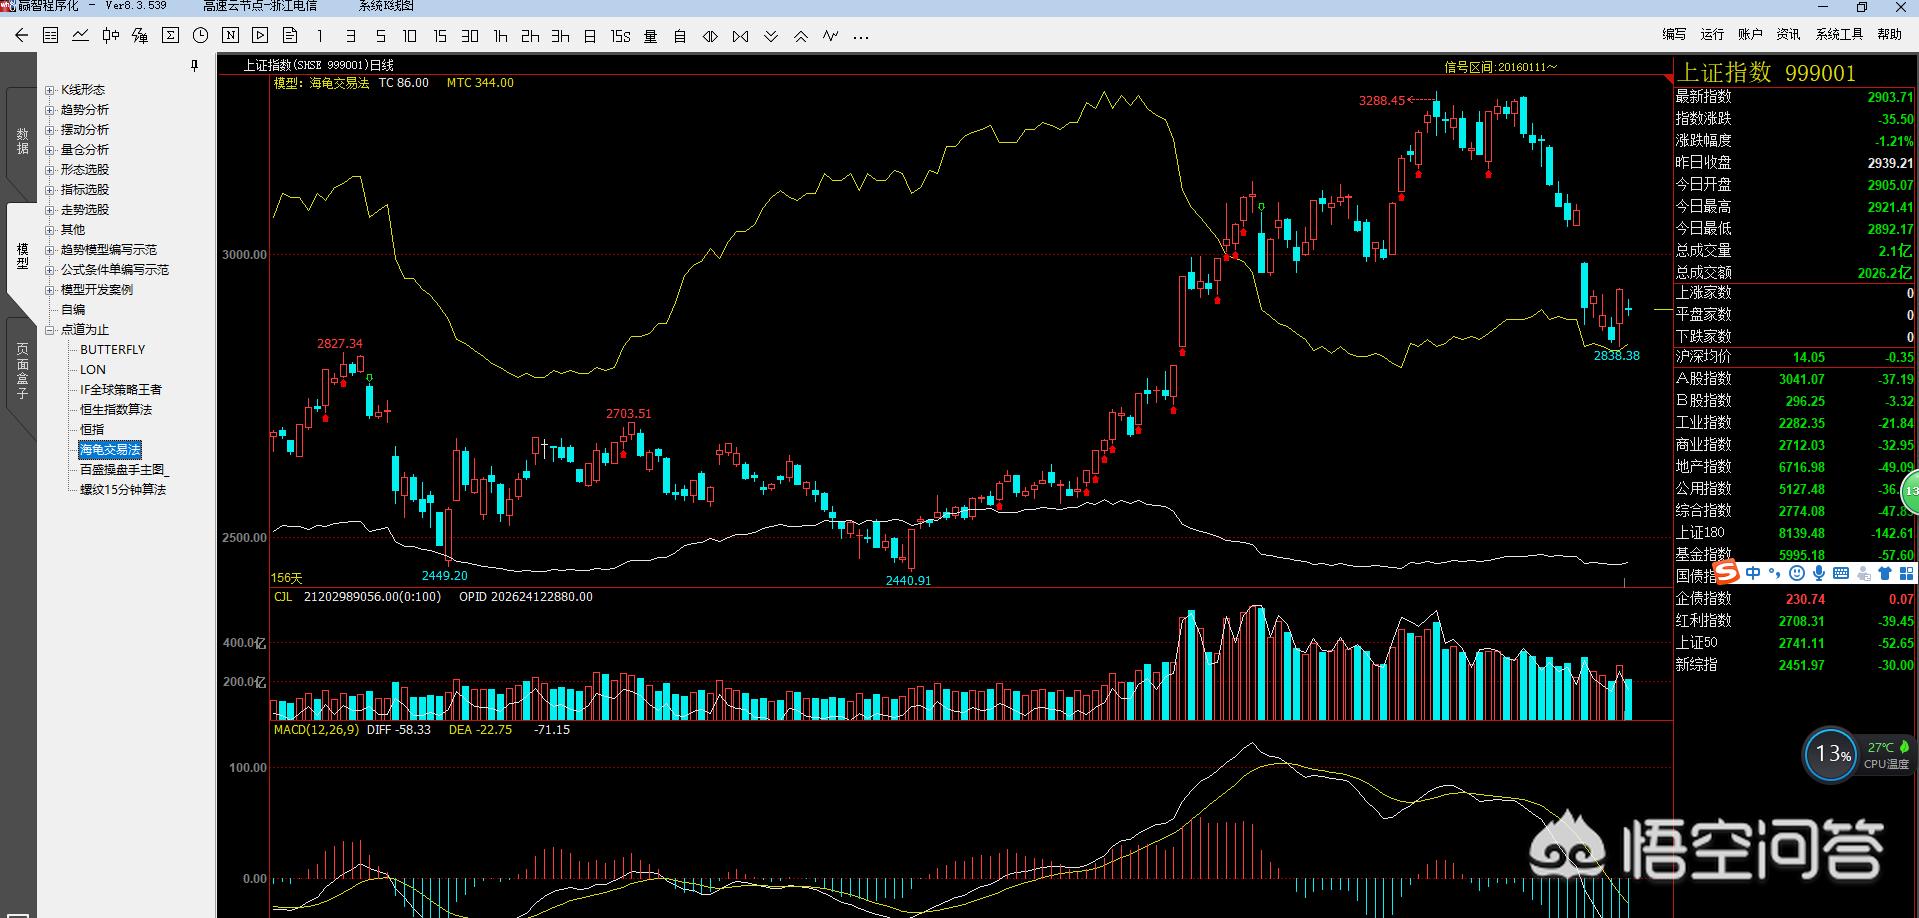
Task: Select the IF全球策略王者 model
Action: point(121,390)
